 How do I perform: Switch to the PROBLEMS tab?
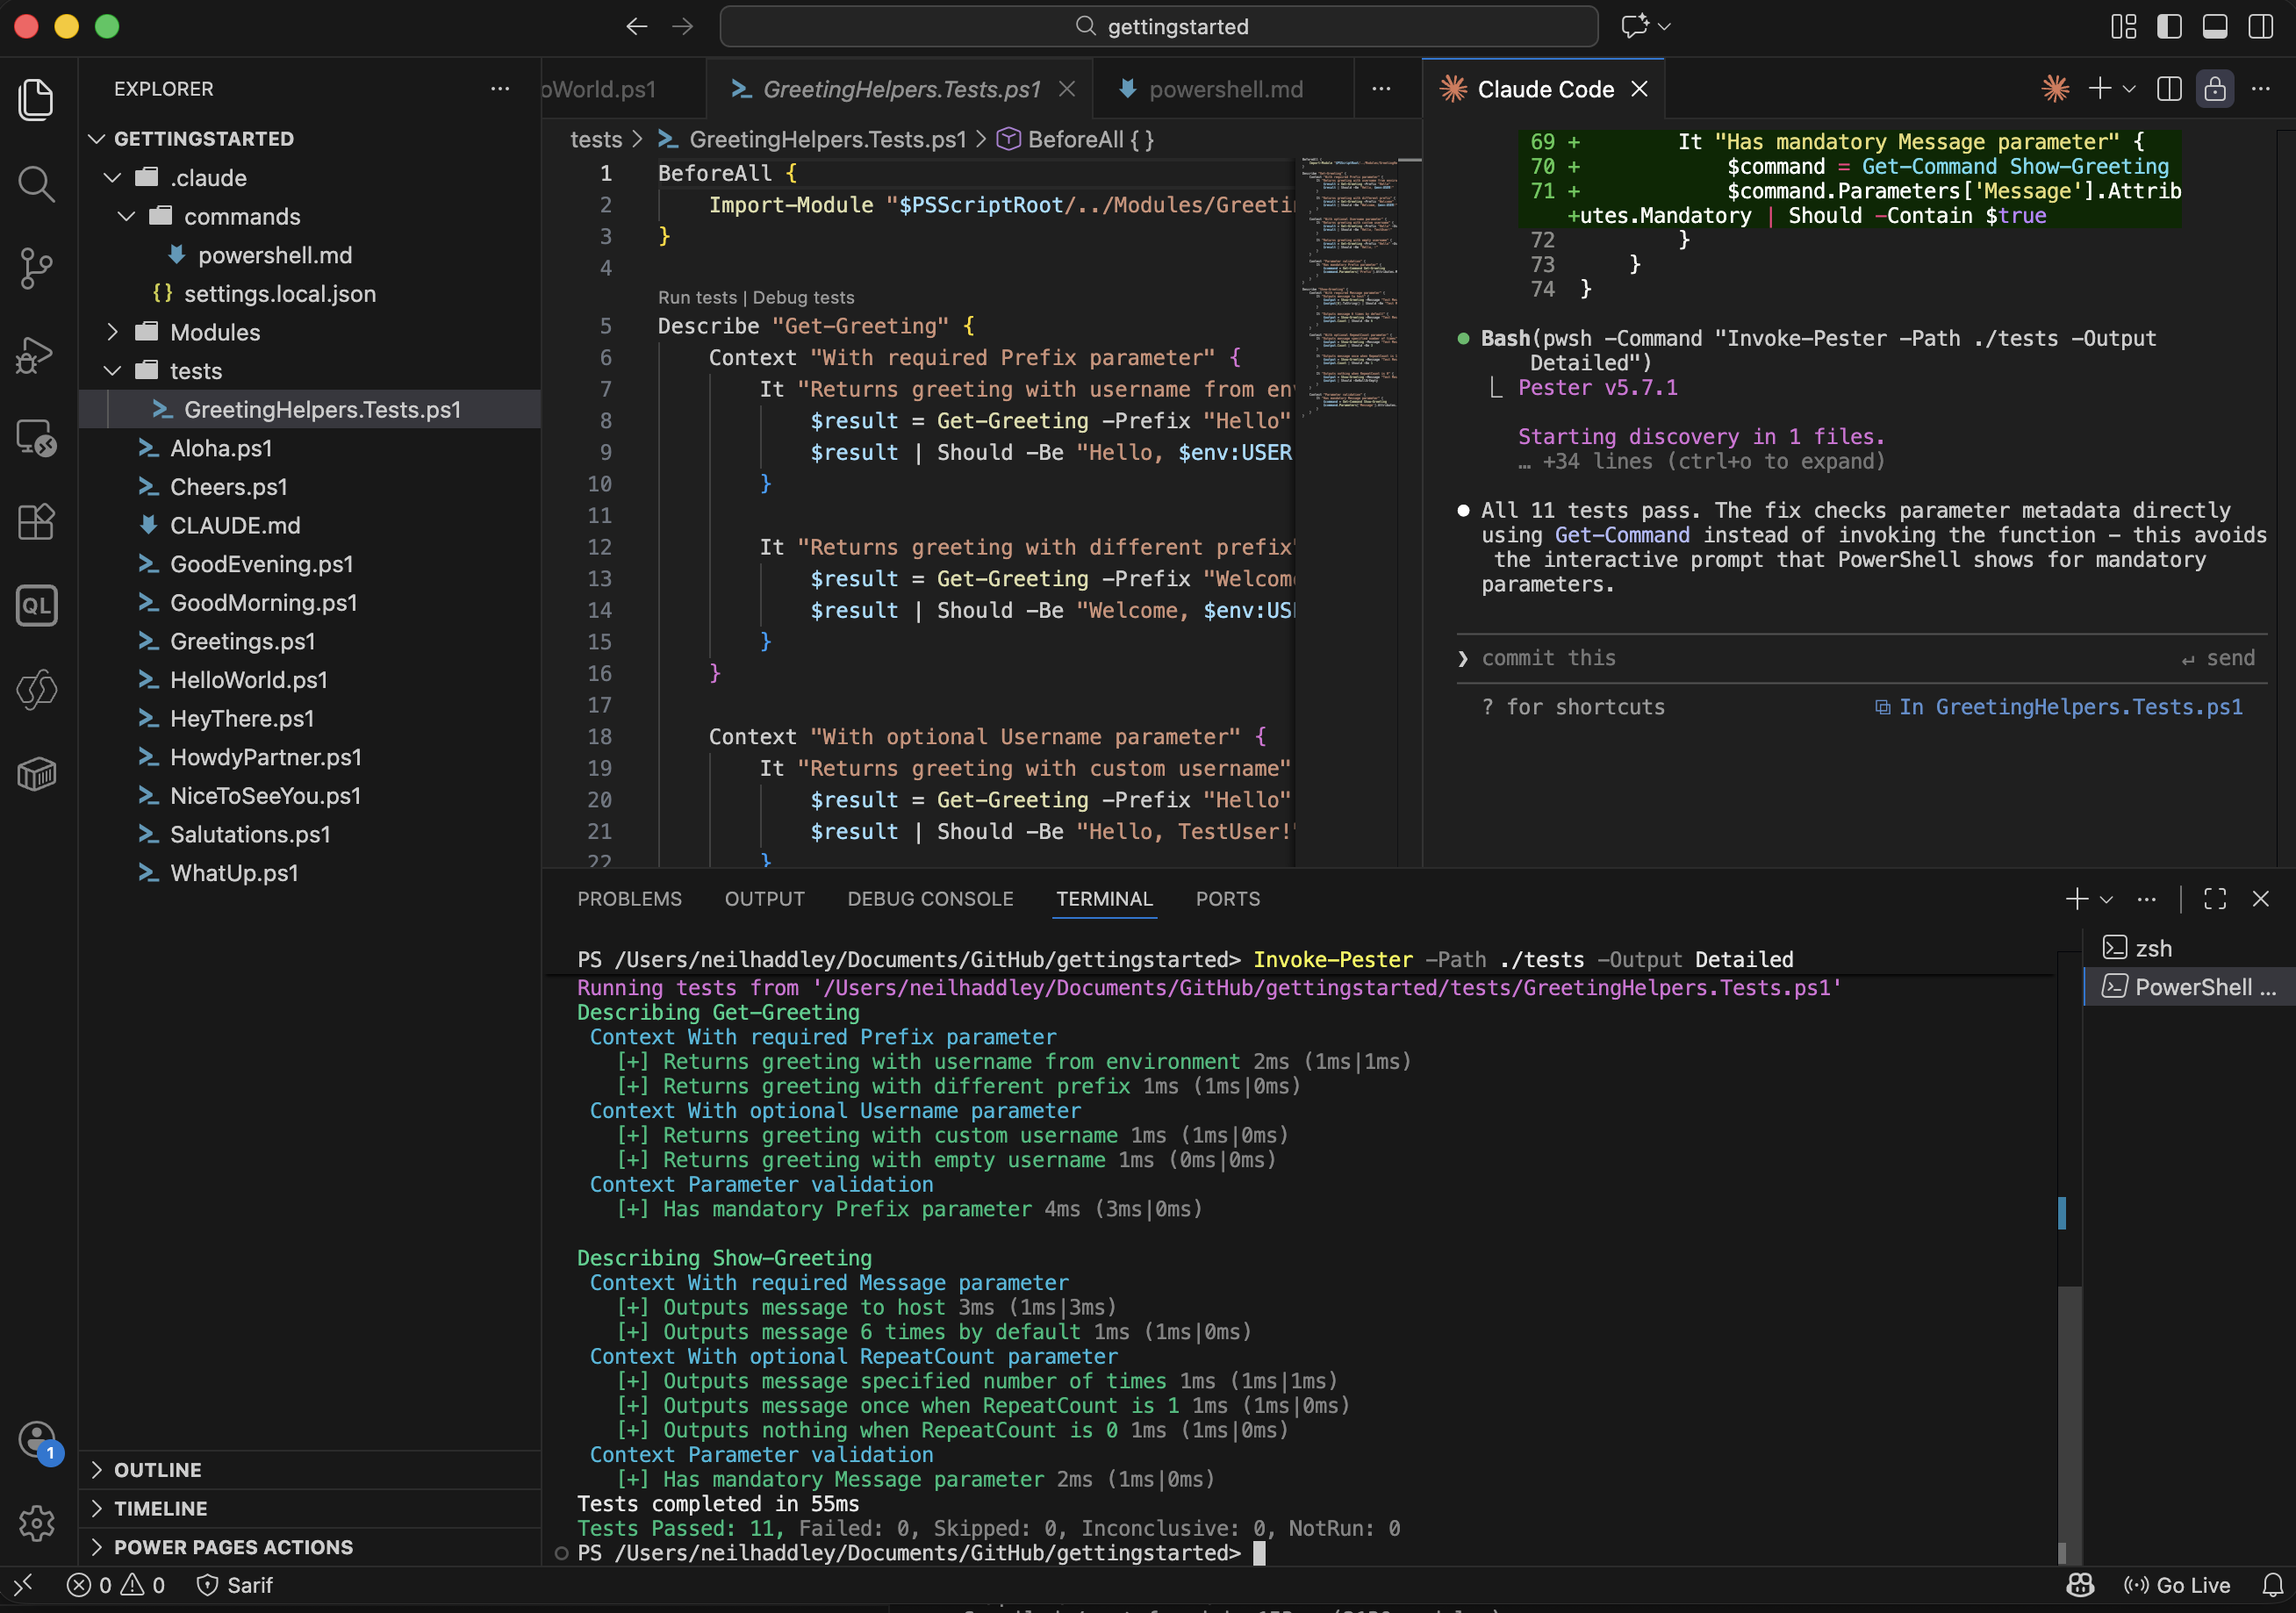click(x=629, y=899)
